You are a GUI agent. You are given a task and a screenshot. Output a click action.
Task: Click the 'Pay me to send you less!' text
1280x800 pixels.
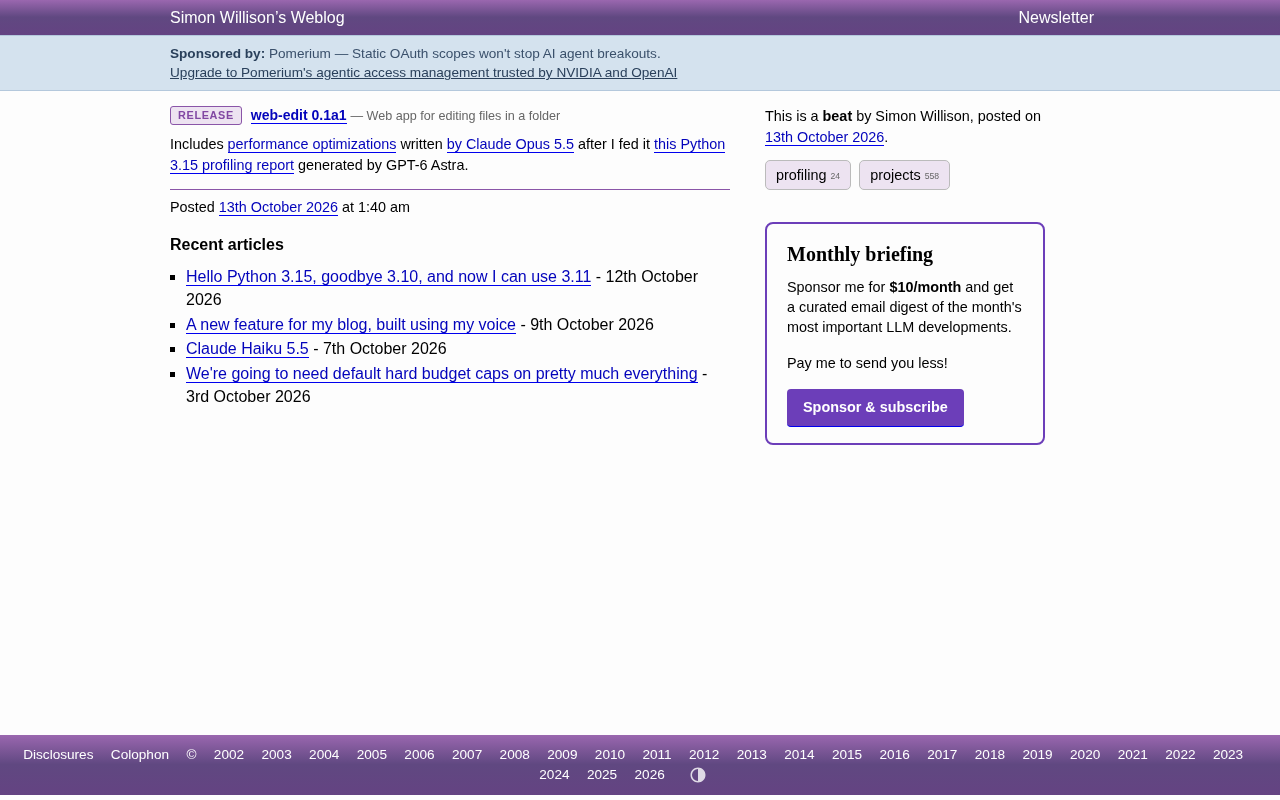coord(867,363)
